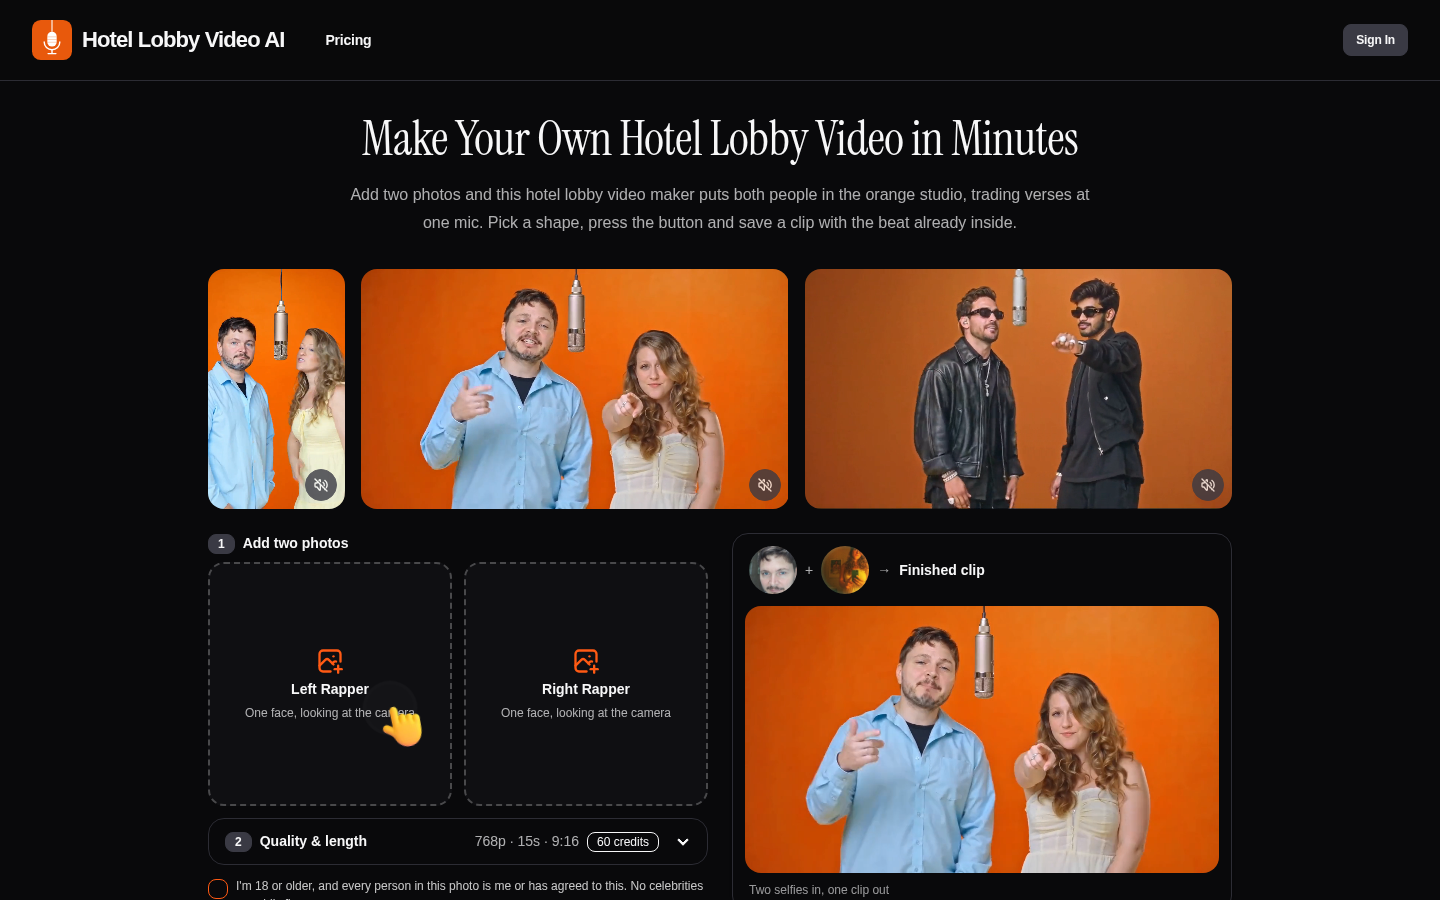Upload a photo for Left Rapper
Viewport: 1440px width, 900px height.
pyautogui.click(x=330, y=684)
